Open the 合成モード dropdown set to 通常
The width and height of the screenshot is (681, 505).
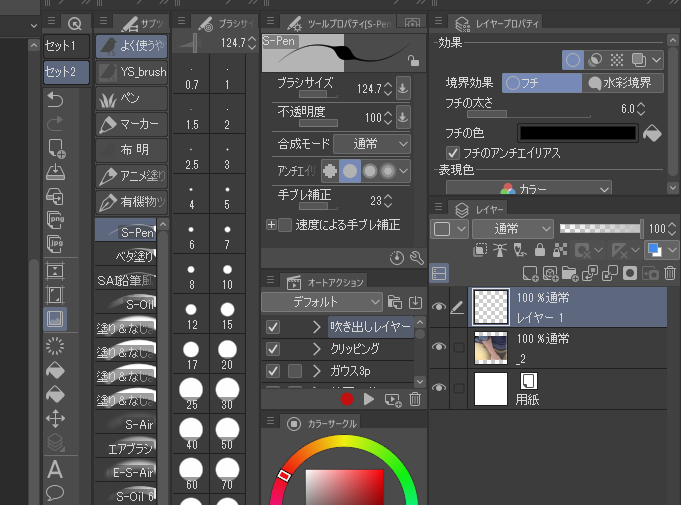pyautogui.click(x=371, y=144)
